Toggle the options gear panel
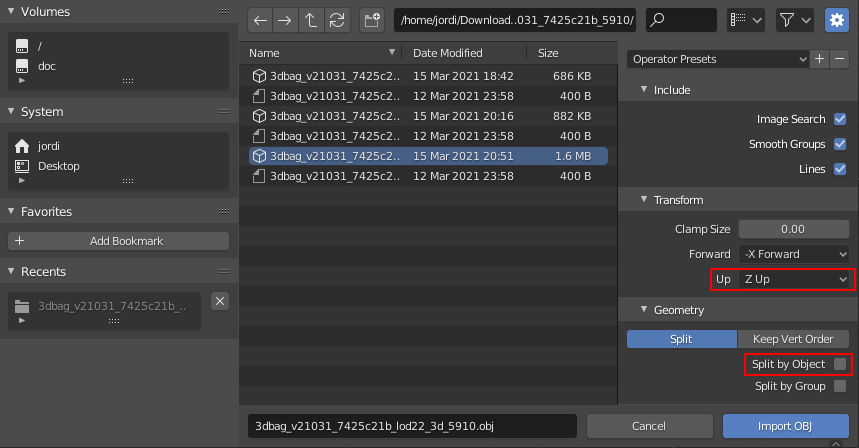The width and height of the screenshot is (859, 448). pyautogui.click(x=837, y=21)
